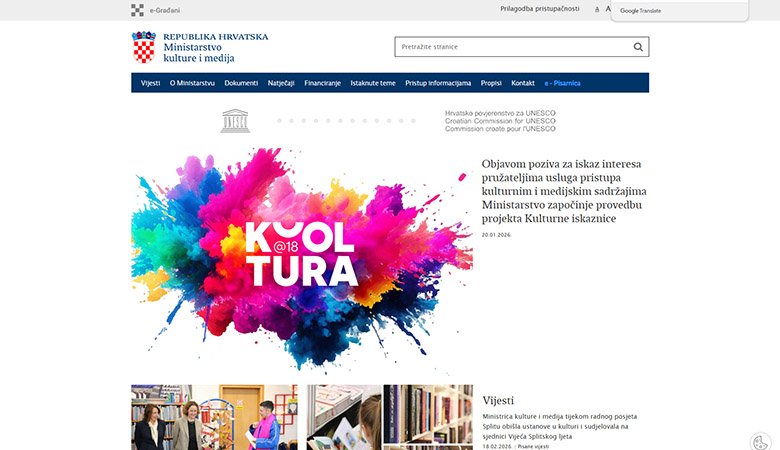The height and width of the screenshot is (450, 780).
Task: Open the Kulturne iskaznice headline article
Action: [x=563, y=191]
